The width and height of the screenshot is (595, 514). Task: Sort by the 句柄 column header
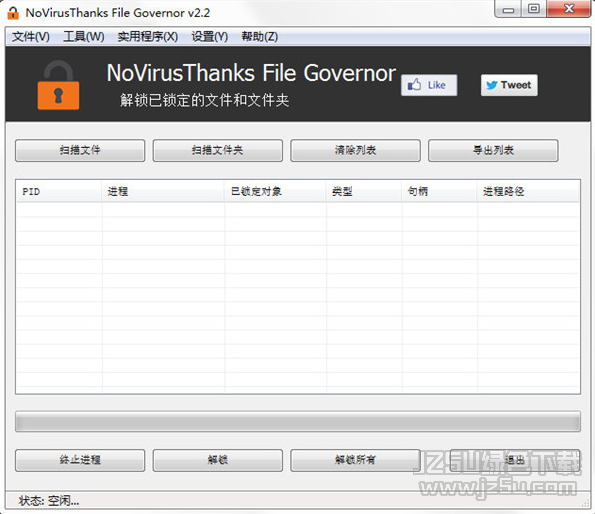pos(440,192)
